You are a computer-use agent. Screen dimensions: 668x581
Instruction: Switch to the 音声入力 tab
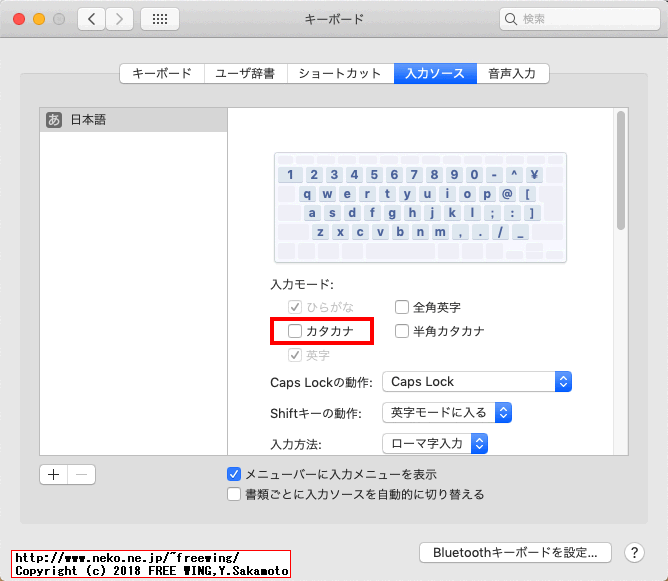[x=513, y=74]
